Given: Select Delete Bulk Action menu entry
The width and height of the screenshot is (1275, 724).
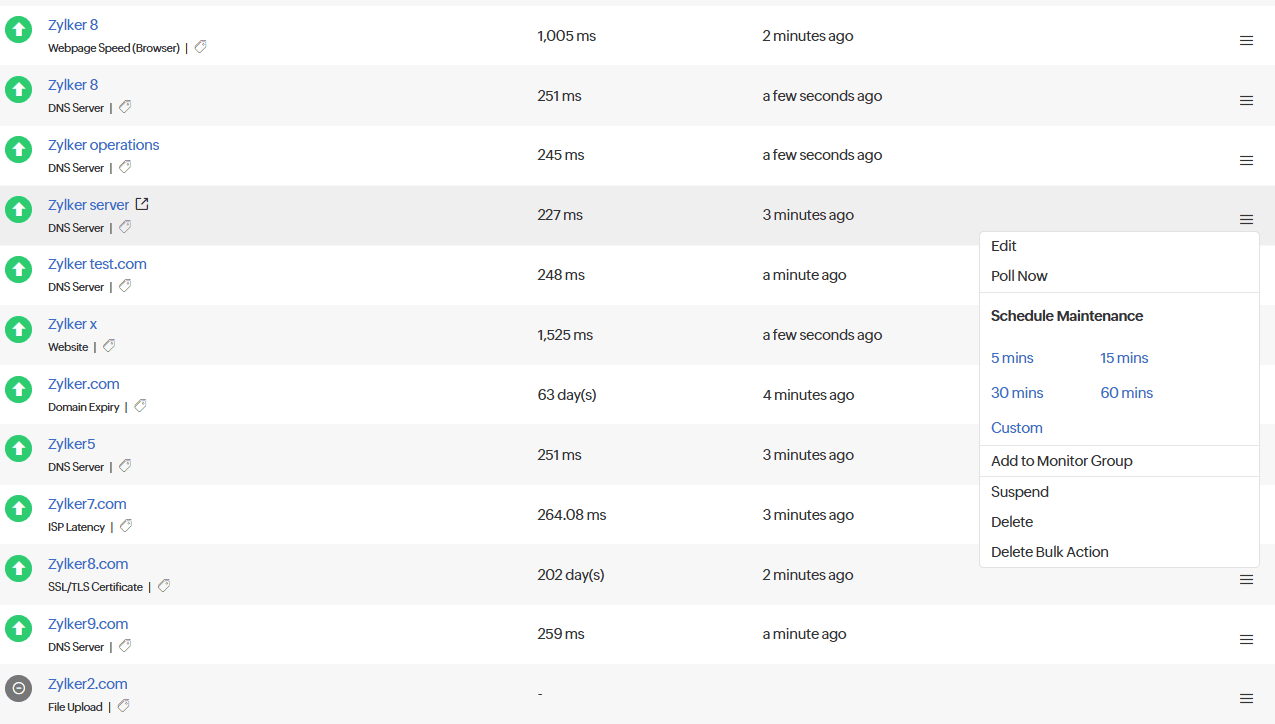Looking at the screenshot, I should point(1049,552).
